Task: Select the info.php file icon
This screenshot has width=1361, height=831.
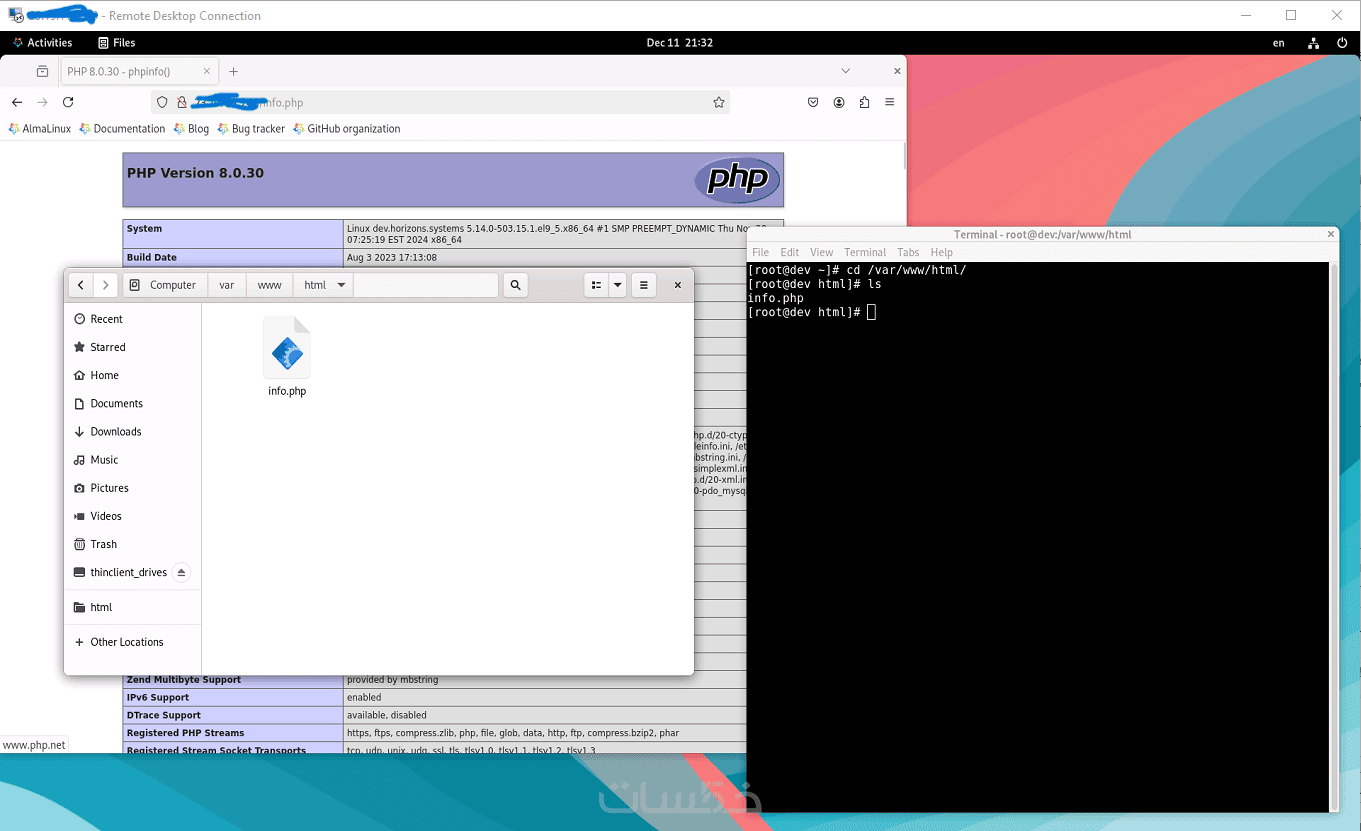Action: coord(287,348)
